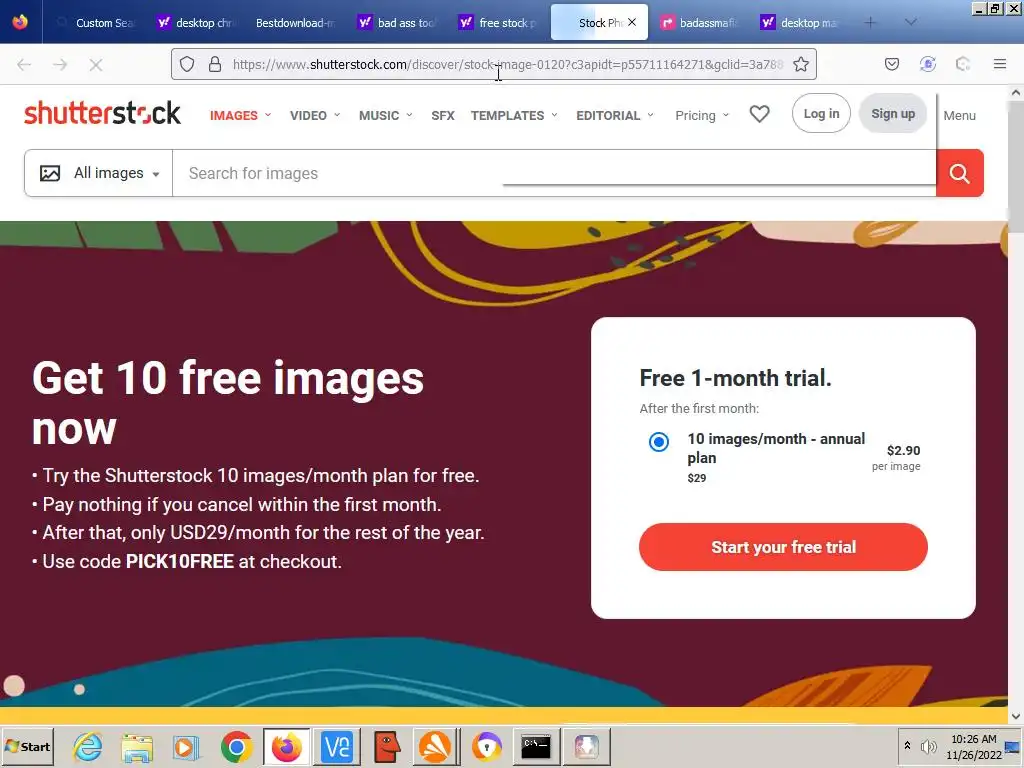Click the browser forward arrow
This screenshot has height=768, width=1024.
coord(60,64)
